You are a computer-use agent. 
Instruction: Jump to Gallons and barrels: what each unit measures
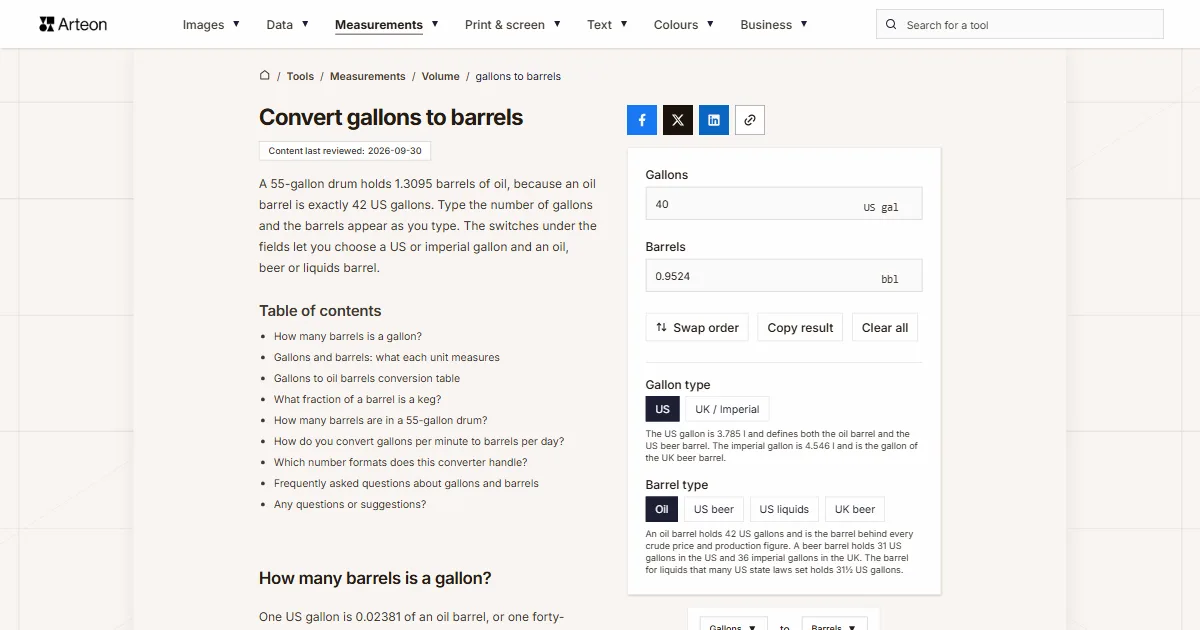tap(387, 357)
